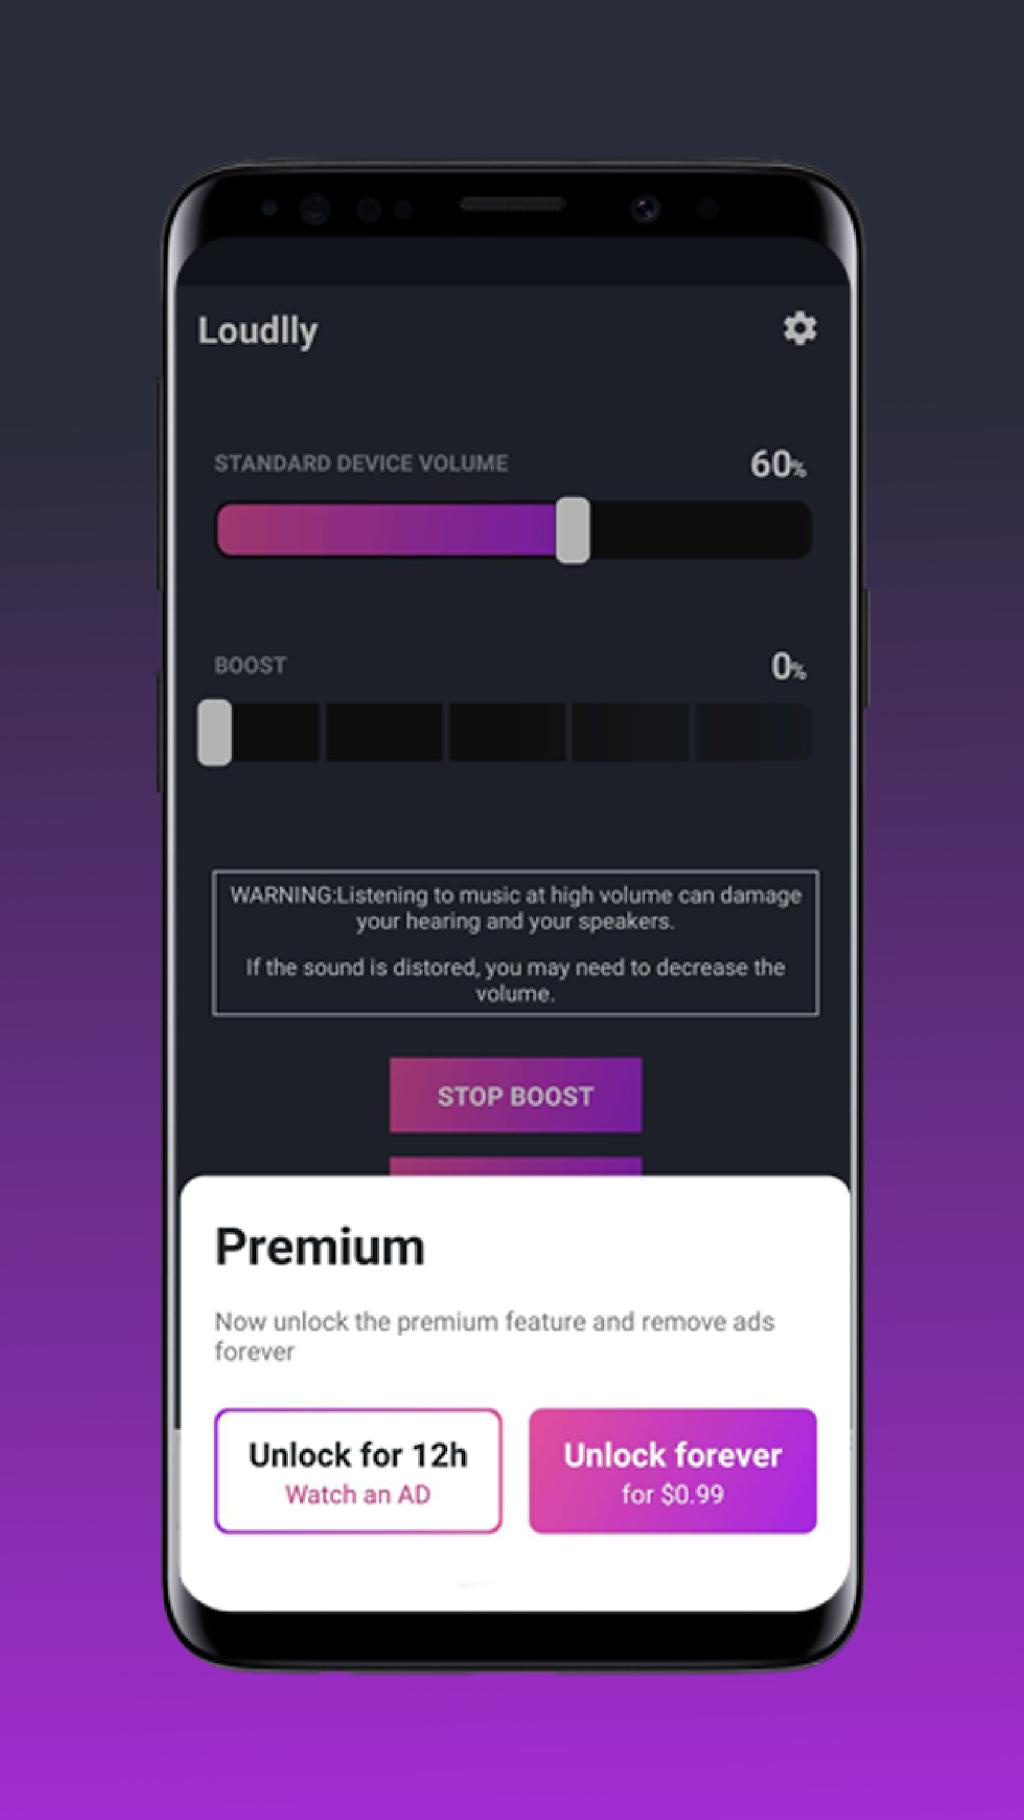Select the fifth boost level segment
The image size is (1024, 1820).
(753, 732)
